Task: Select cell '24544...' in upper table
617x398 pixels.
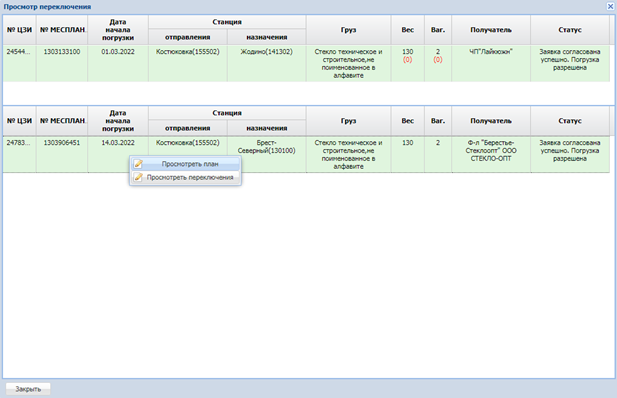Action: click(x=19, y=63)
